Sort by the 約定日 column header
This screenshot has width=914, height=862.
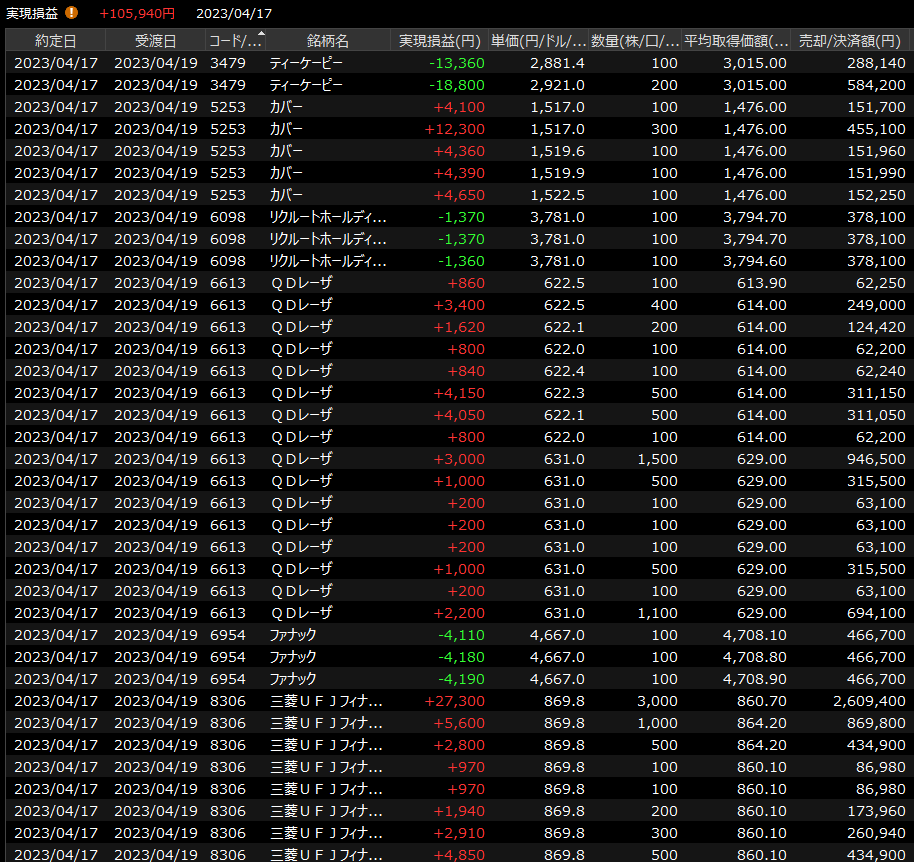click(55, 41)
